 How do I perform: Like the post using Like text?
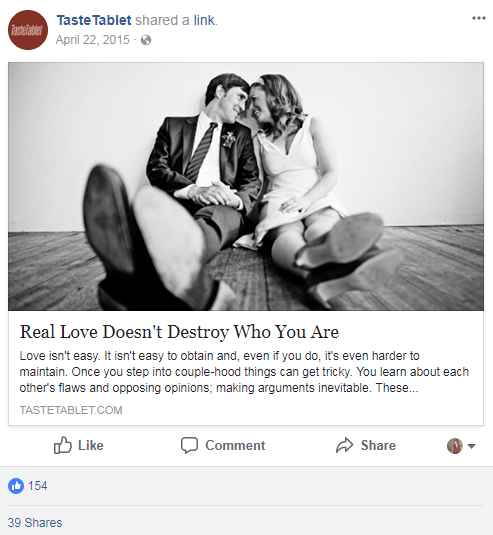(x=91, y=445)
